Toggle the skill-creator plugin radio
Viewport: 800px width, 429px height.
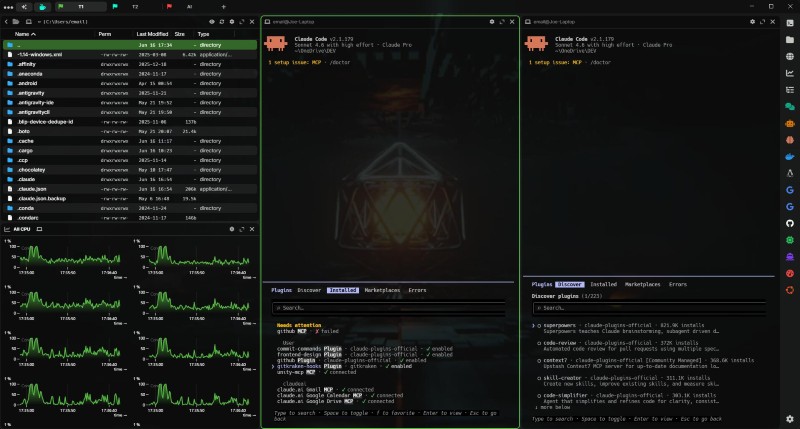(x=539, y=378)
